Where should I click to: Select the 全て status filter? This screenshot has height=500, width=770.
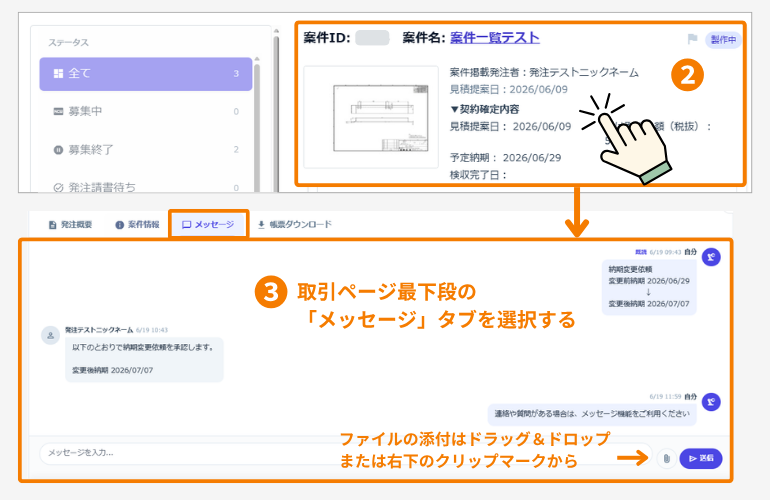point(145,74)
